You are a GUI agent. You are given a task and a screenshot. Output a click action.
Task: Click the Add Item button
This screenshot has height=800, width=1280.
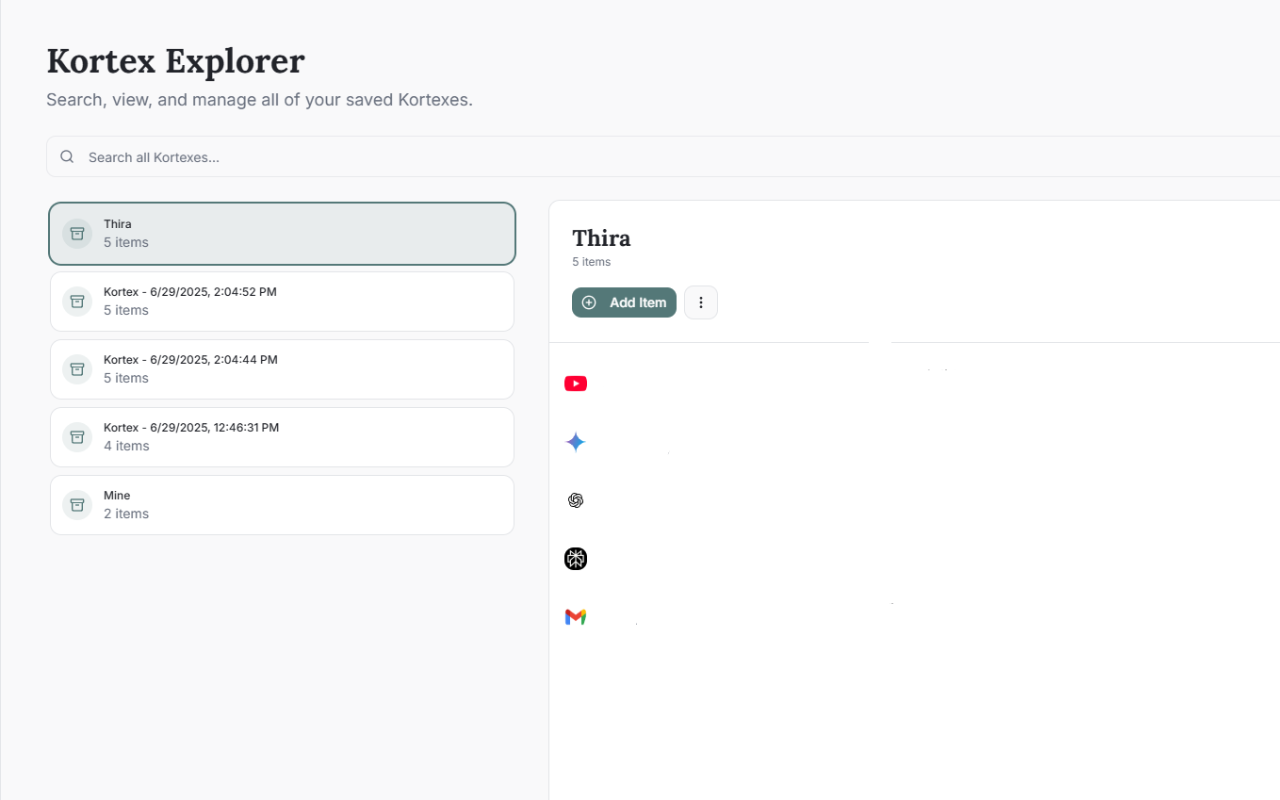pyautogui.click(x=624, y=302)
